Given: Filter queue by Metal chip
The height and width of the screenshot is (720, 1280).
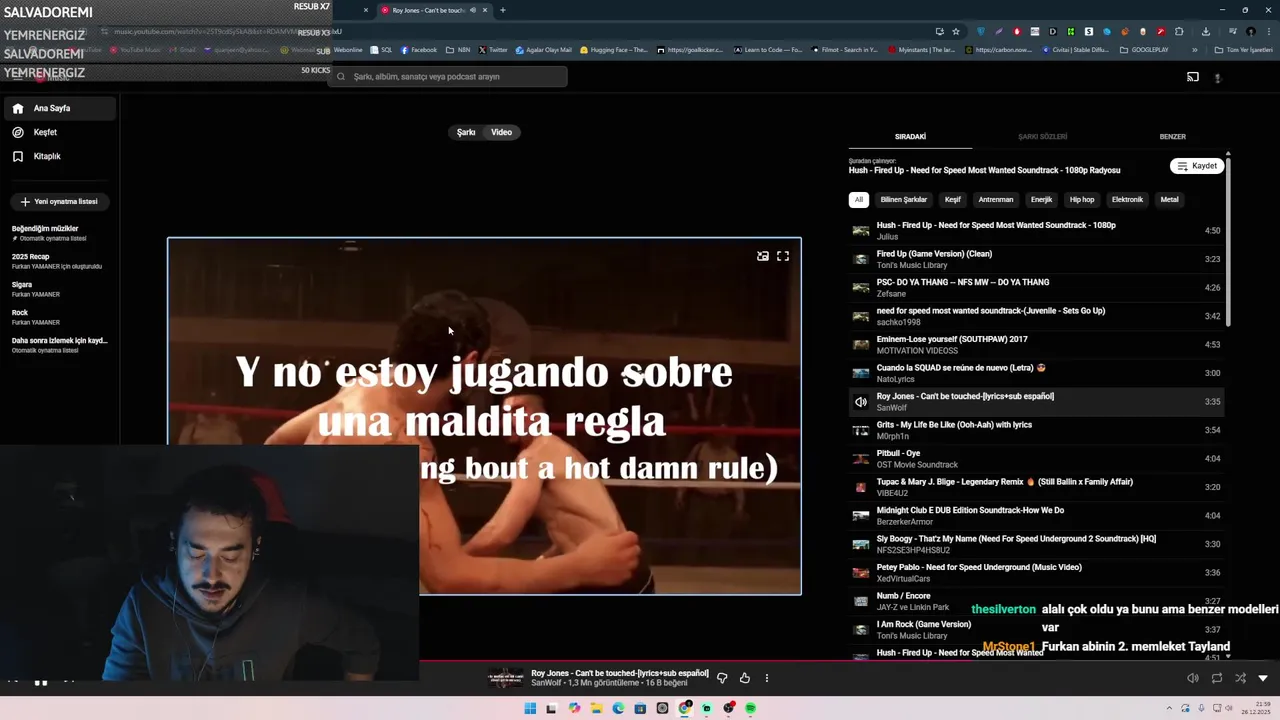Looking at the screenshot, I should coord(1169,199).
